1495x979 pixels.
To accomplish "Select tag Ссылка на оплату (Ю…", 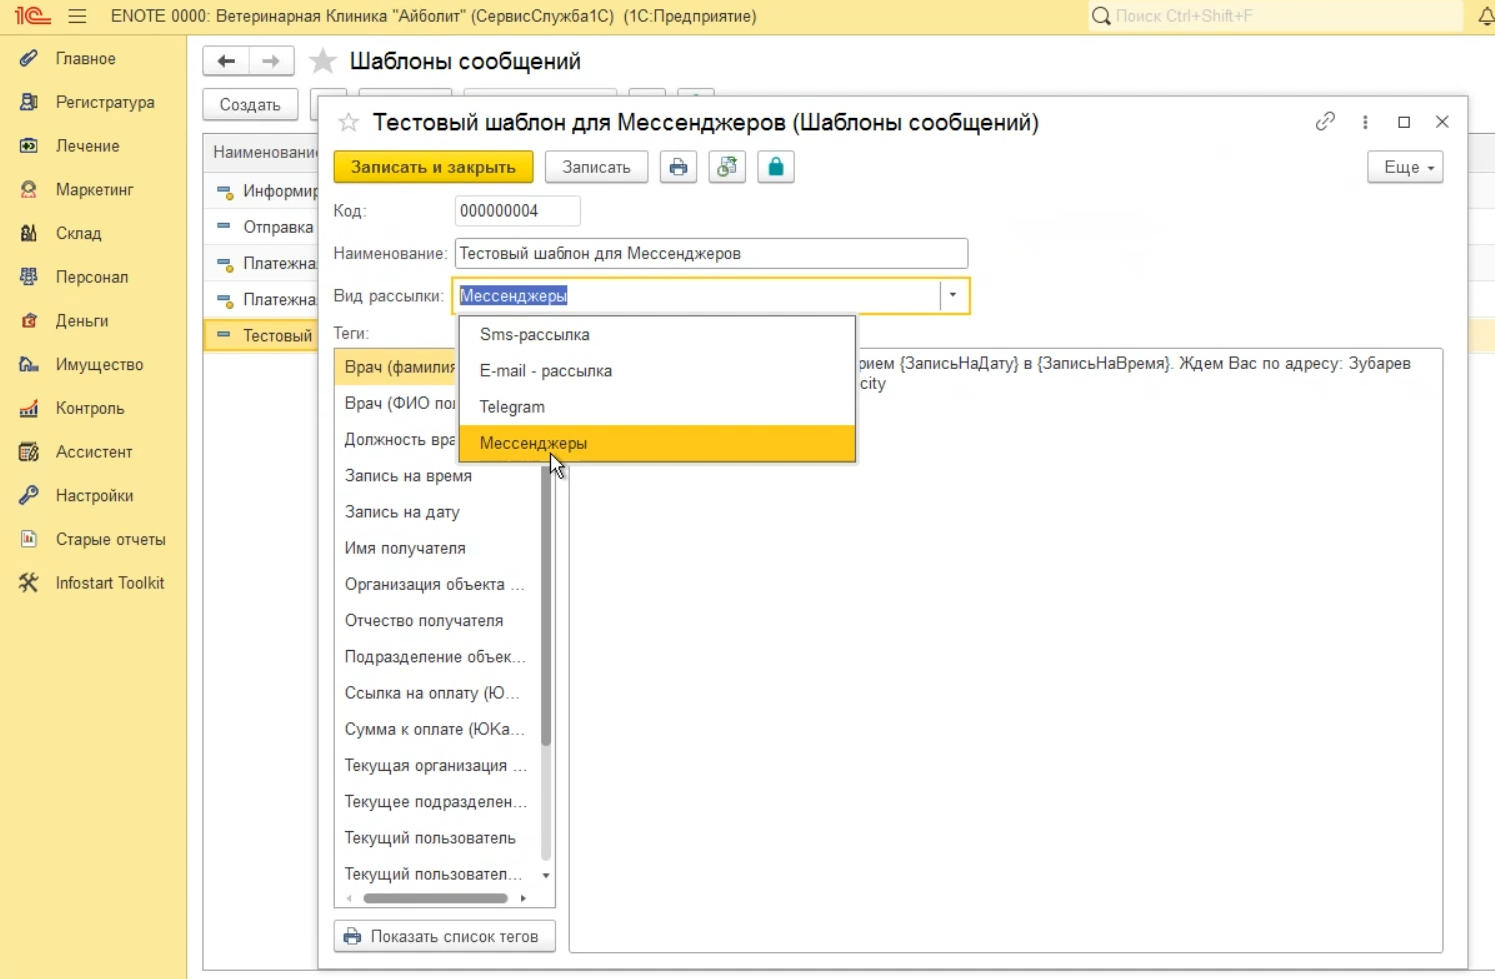I will pos(437,693).
